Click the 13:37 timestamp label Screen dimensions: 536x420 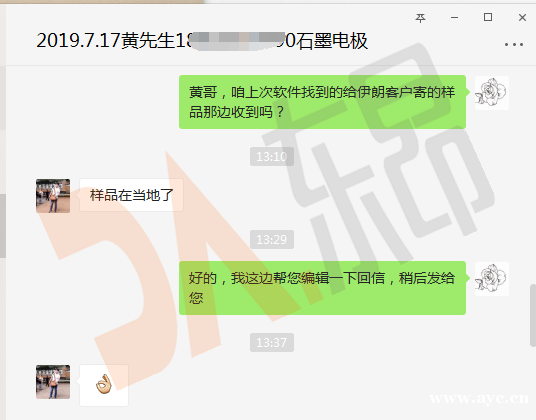coord(272,342)
